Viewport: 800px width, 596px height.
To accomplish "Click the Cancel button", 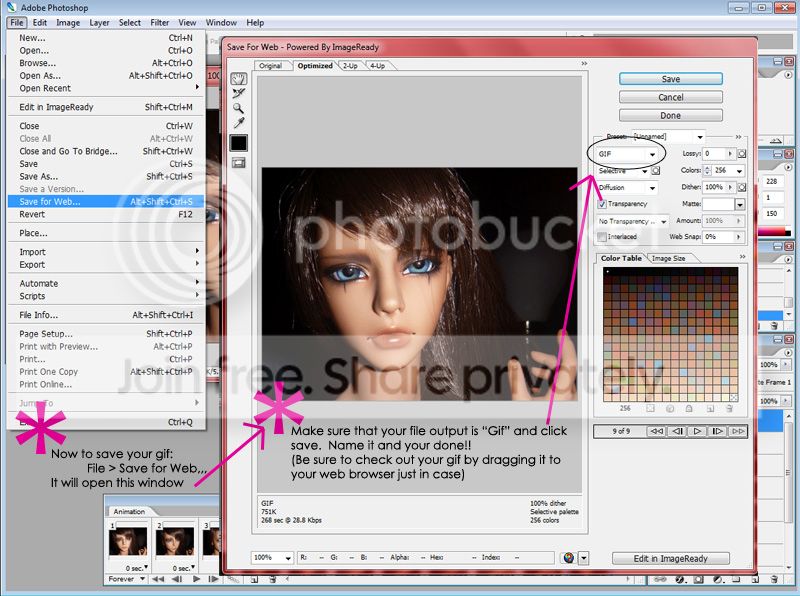I will pyautogui.click(x=670, y=97).
